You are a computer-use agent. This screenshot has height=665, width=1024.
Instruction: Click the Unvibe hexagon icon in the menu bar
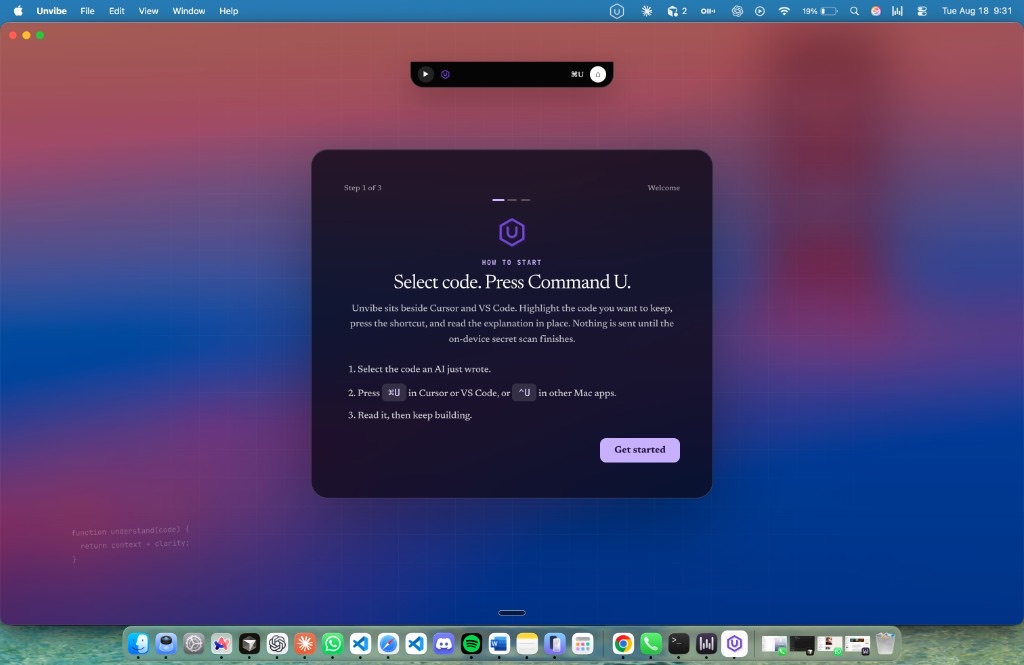[x=617, y=11]
